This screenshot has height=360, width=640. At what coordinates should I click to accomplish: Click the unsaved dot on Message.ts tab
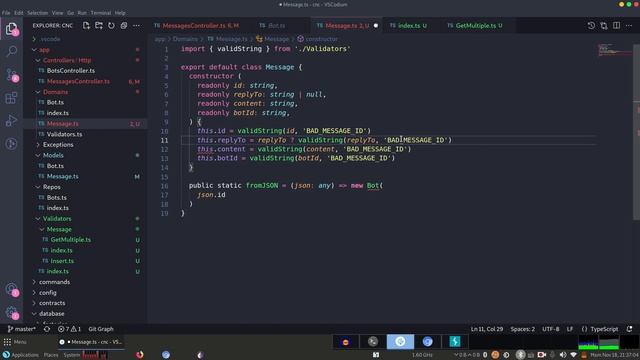[x=376, y=26]
